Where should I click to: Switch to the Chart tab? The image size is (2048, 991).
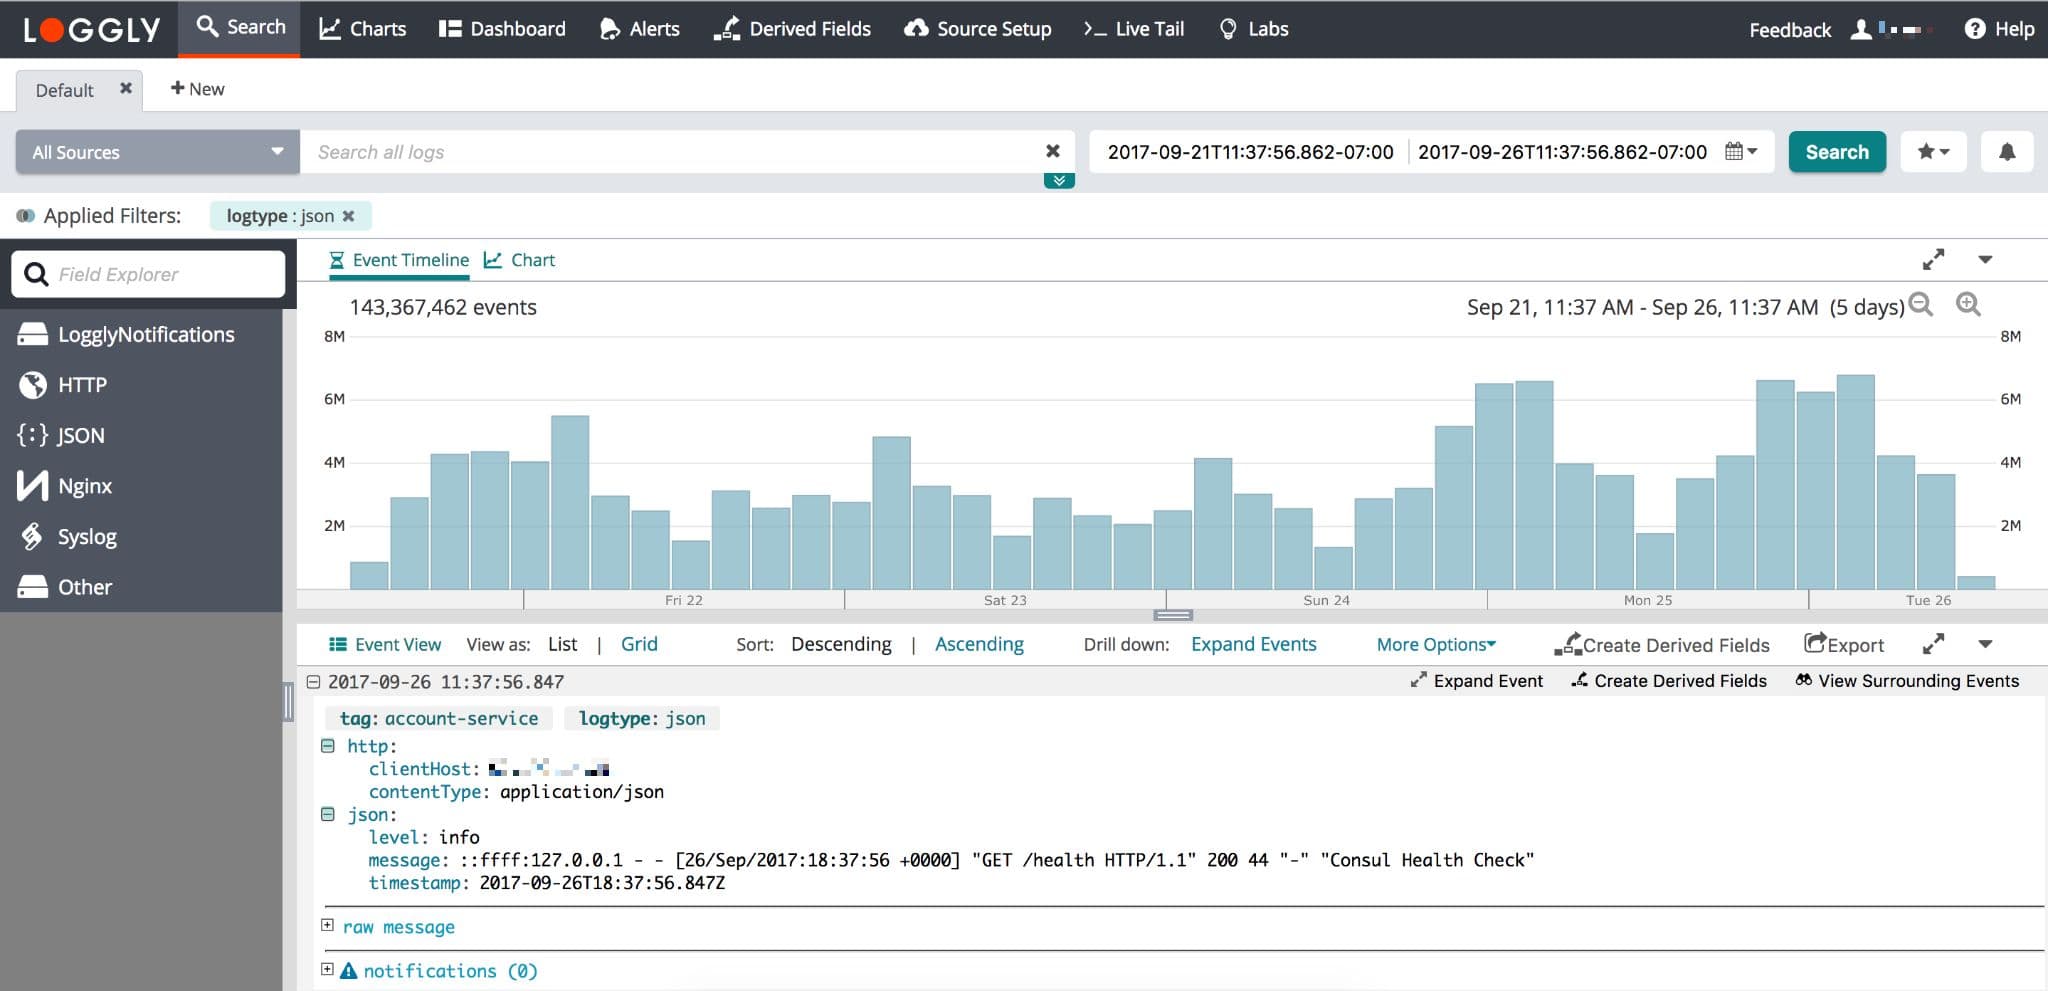click(519, 260)
